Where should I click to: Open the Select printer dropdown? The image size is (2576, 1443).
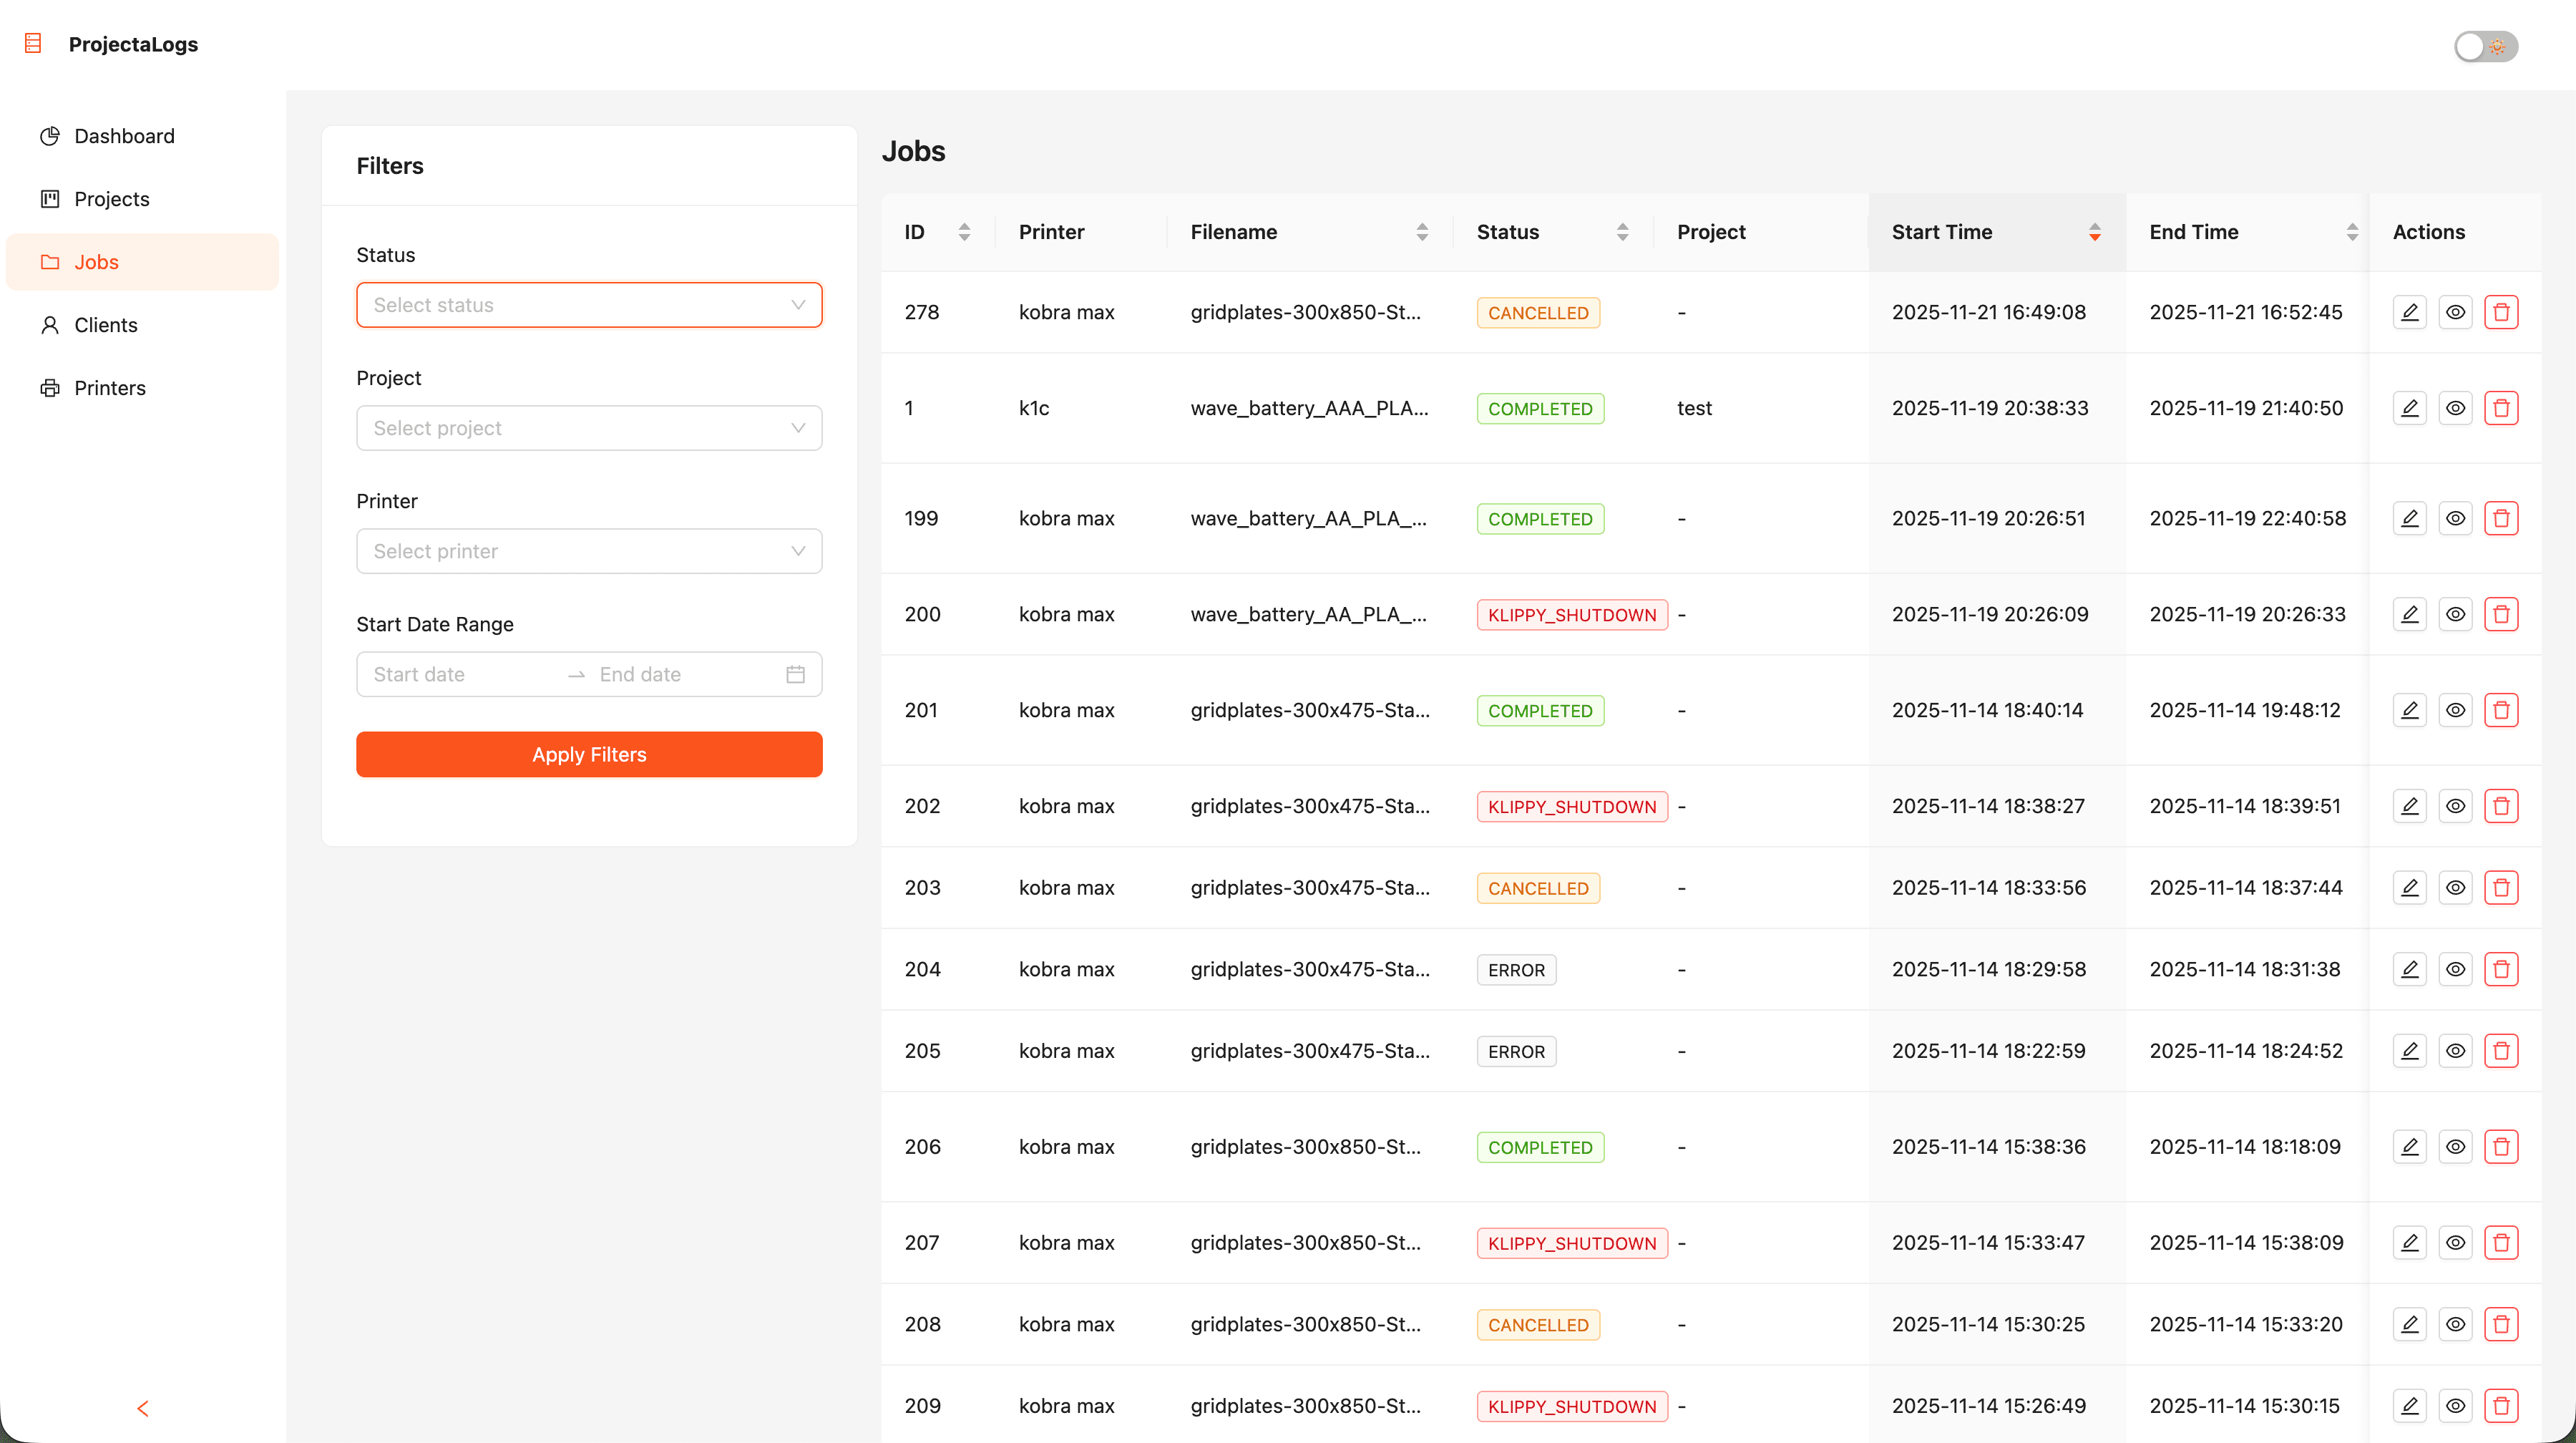(589, 551)
